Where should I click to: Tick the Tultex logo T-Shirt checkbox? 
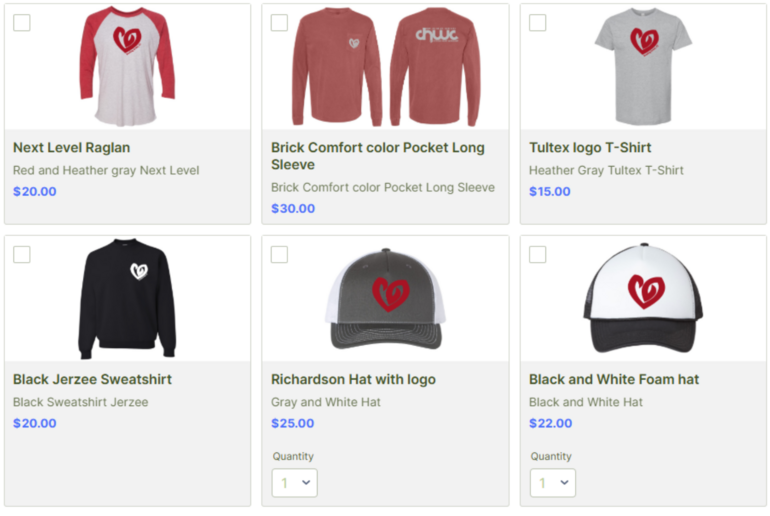coord(538,23)
